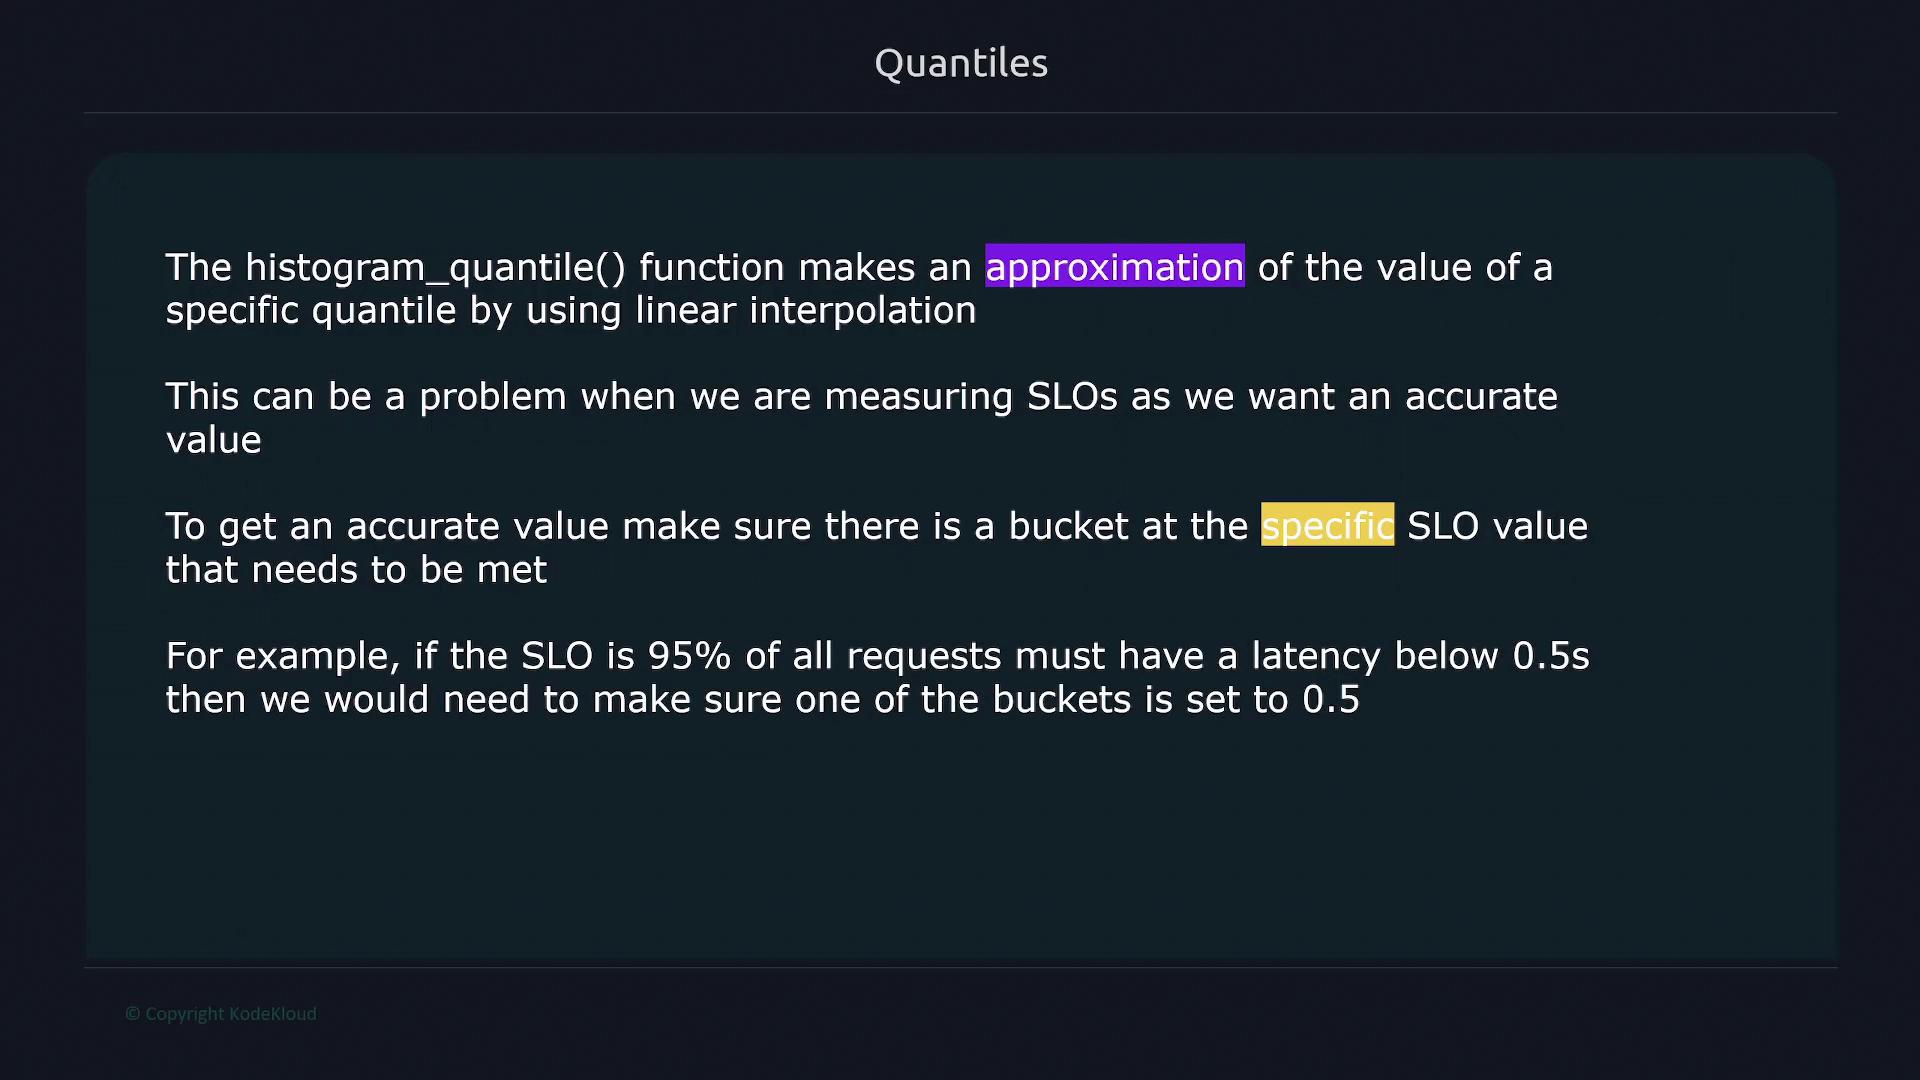Click "For example," at the start of the last paragraph

(282, 656)
